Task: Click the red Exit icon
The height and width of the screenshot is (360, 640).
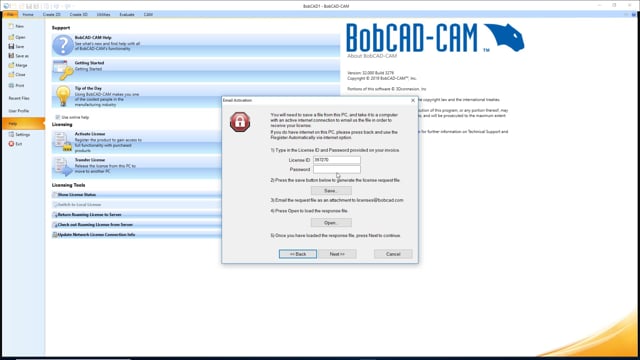Action: 11,144
